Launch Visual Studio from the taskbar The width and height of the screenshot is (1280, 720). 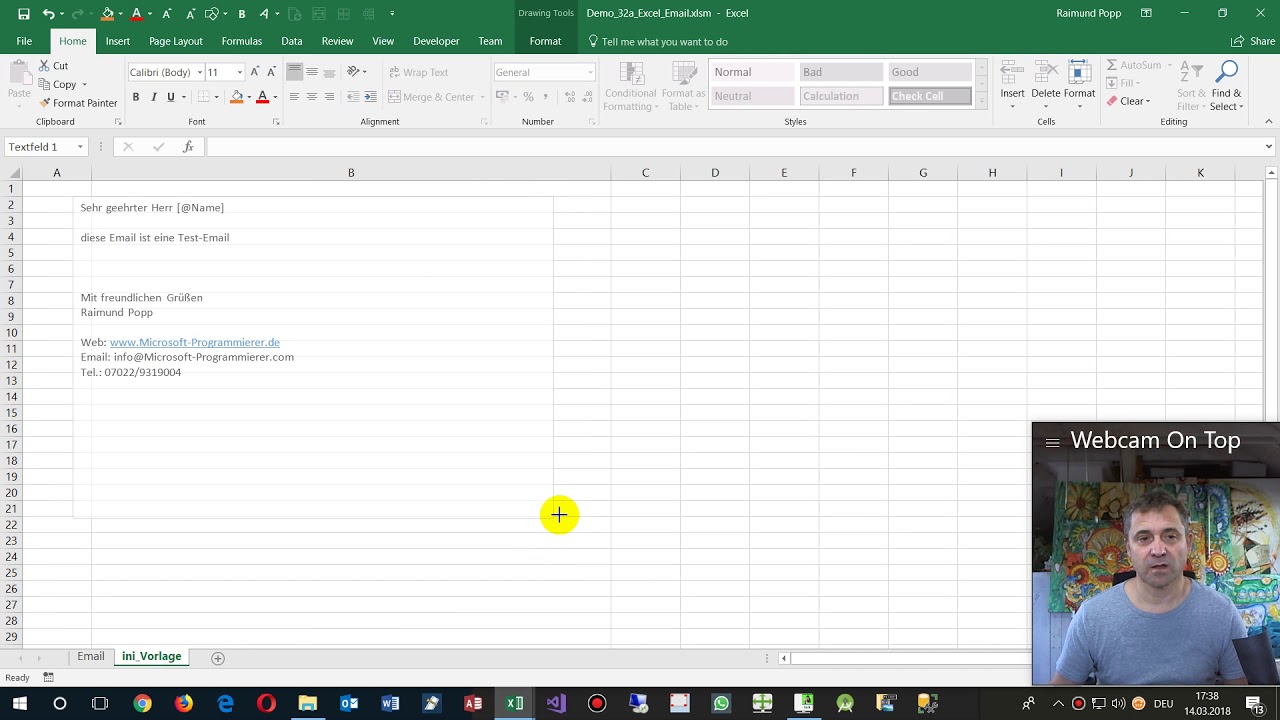coord(556,704)
